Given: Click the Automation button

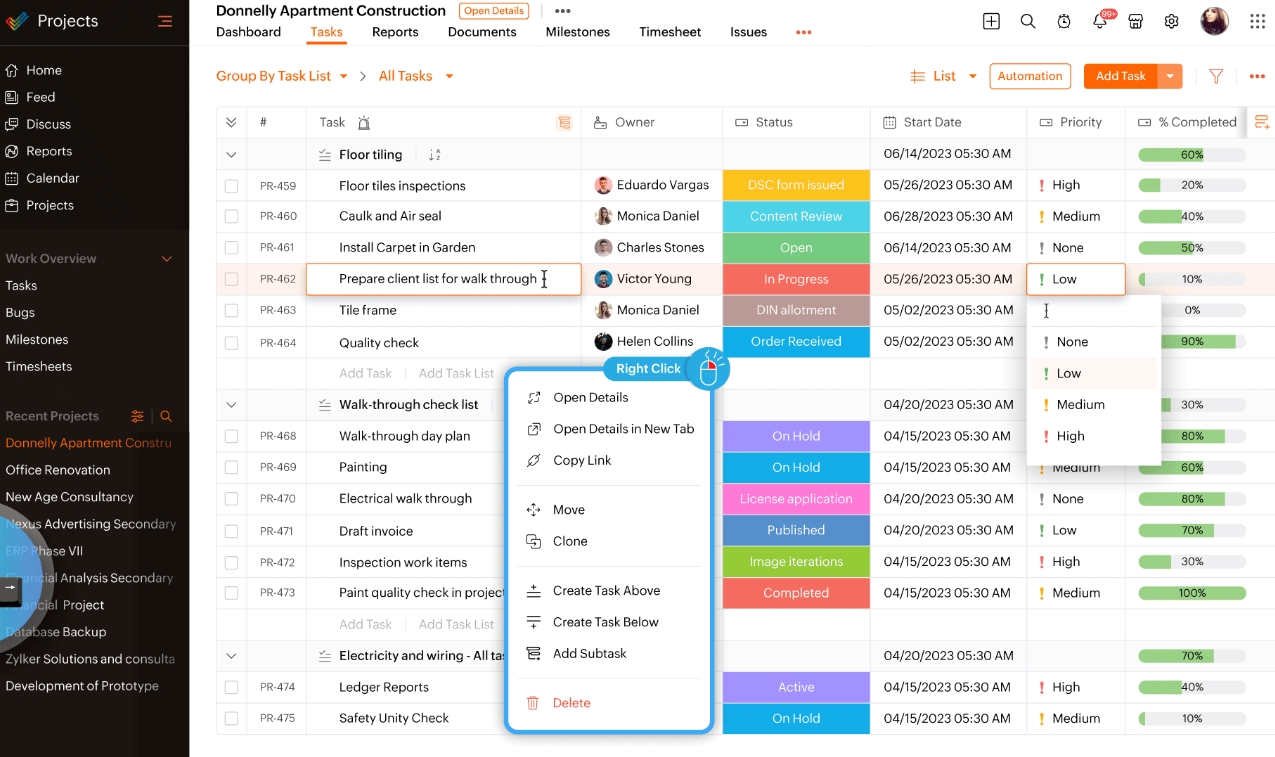Looking at the screenshot, I should coord(1030,75).
